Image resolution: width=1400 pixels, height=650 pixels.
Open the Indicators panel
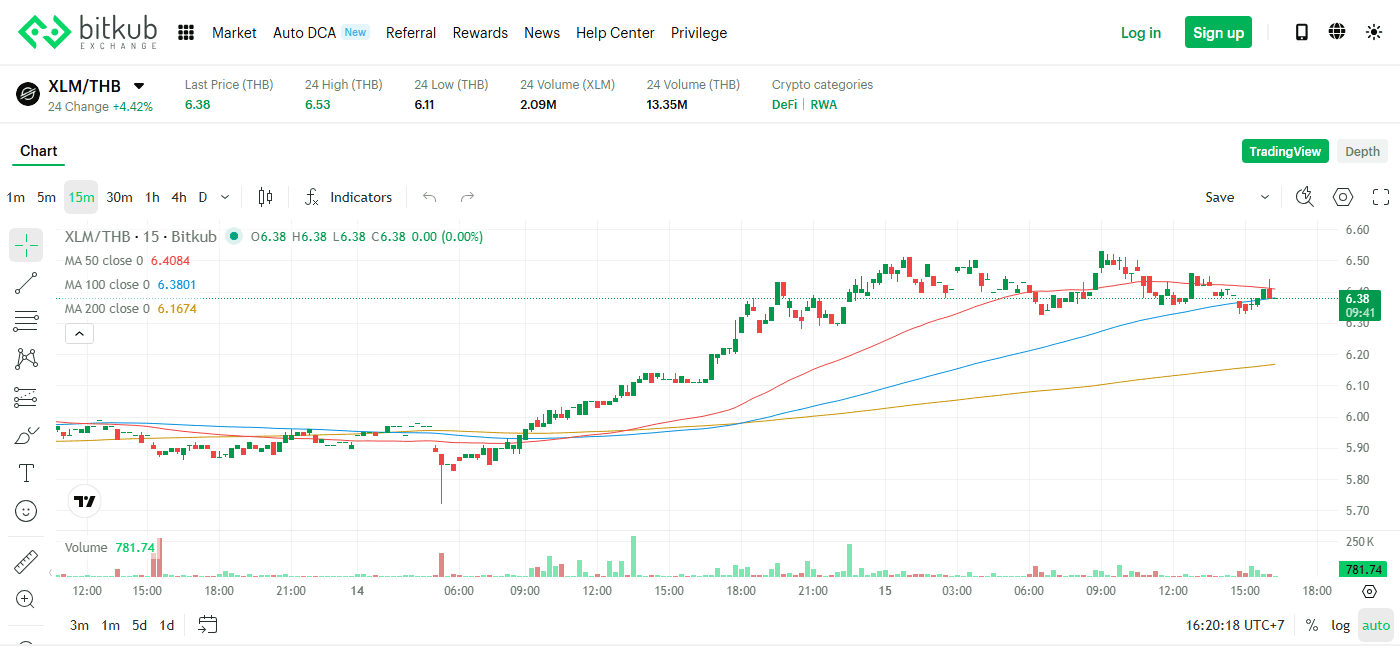pos(349,197)
